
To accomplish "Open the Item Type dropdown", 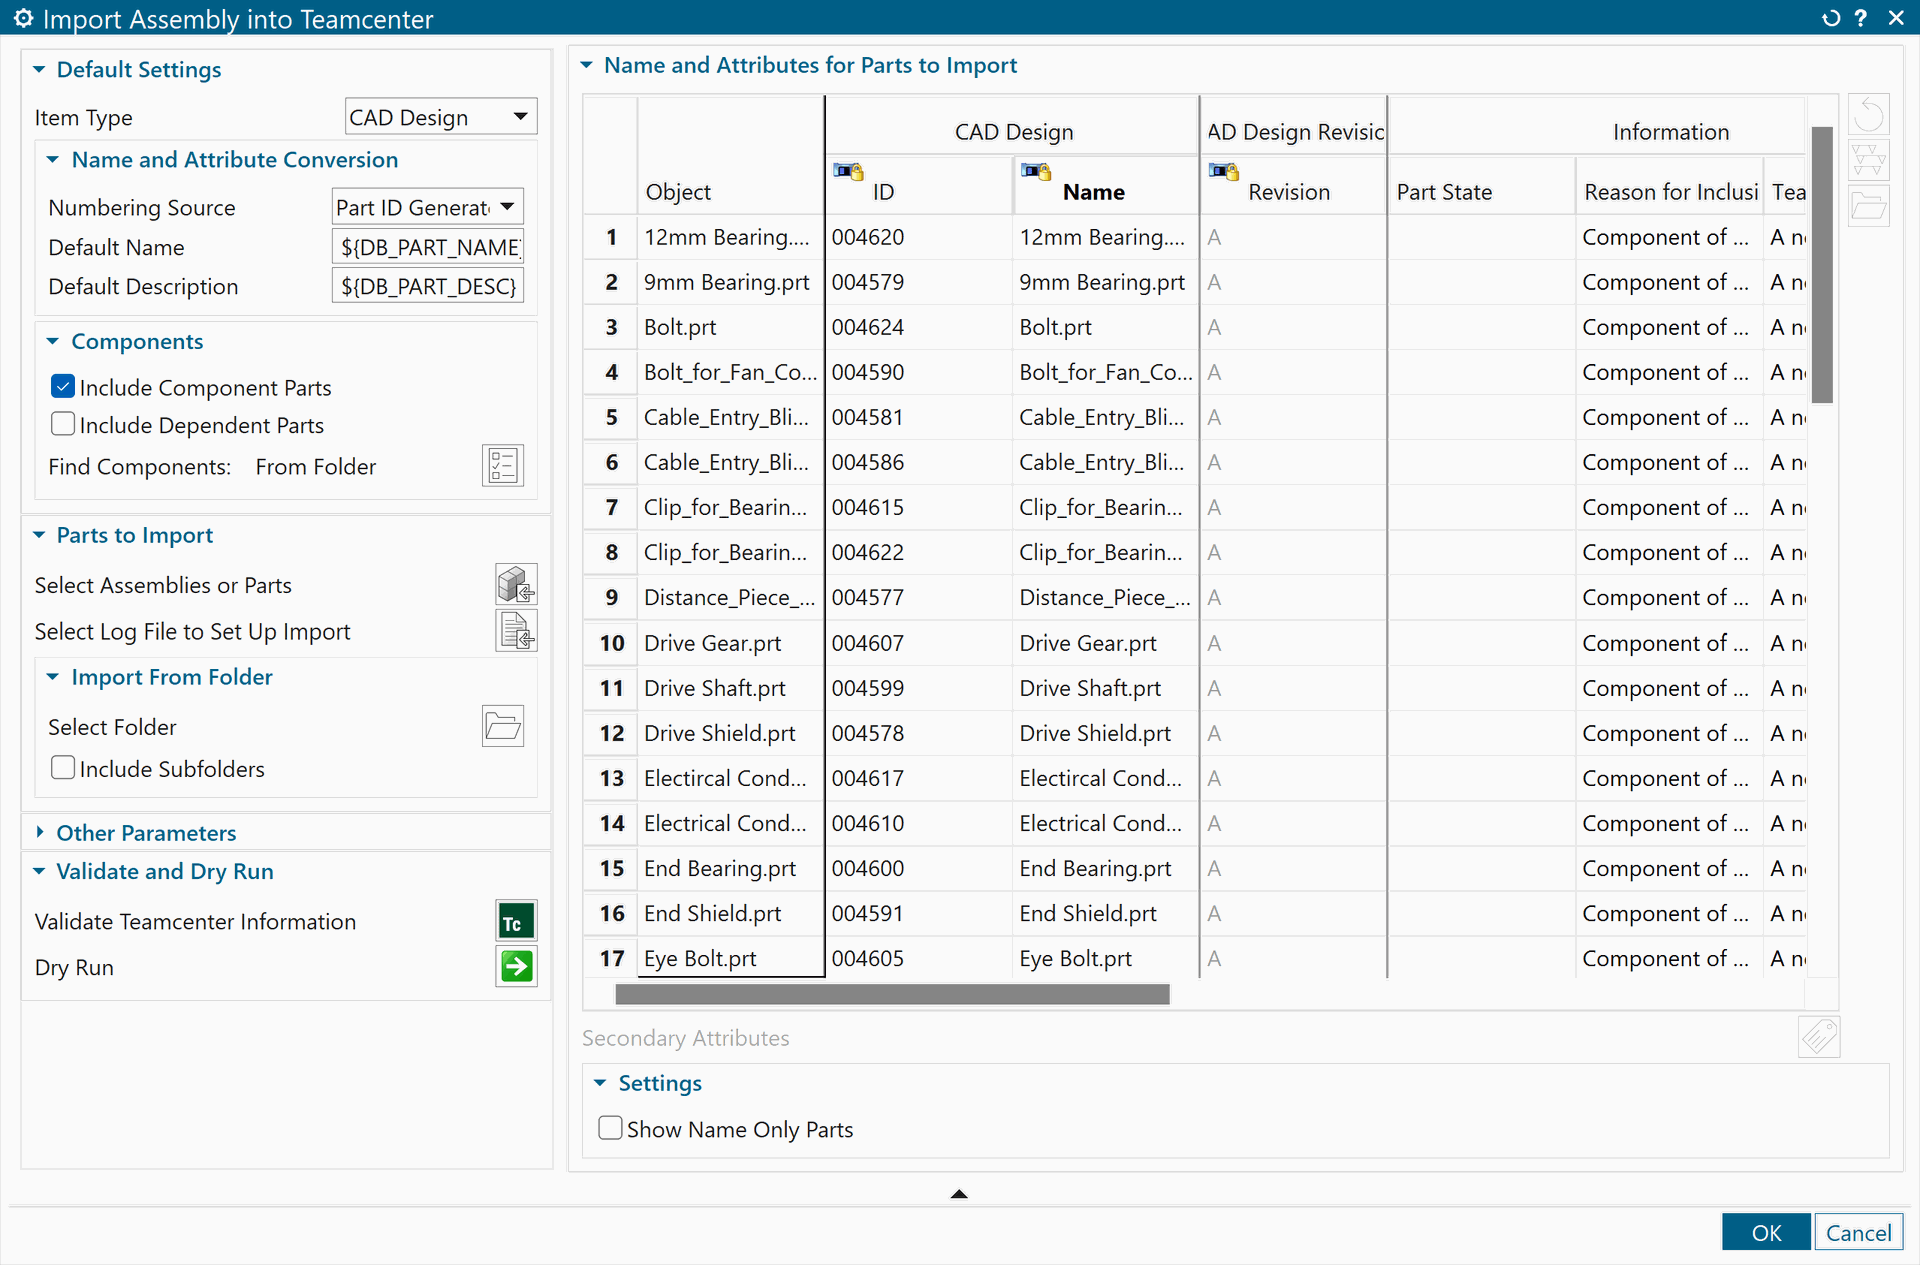I will point(440,117).
